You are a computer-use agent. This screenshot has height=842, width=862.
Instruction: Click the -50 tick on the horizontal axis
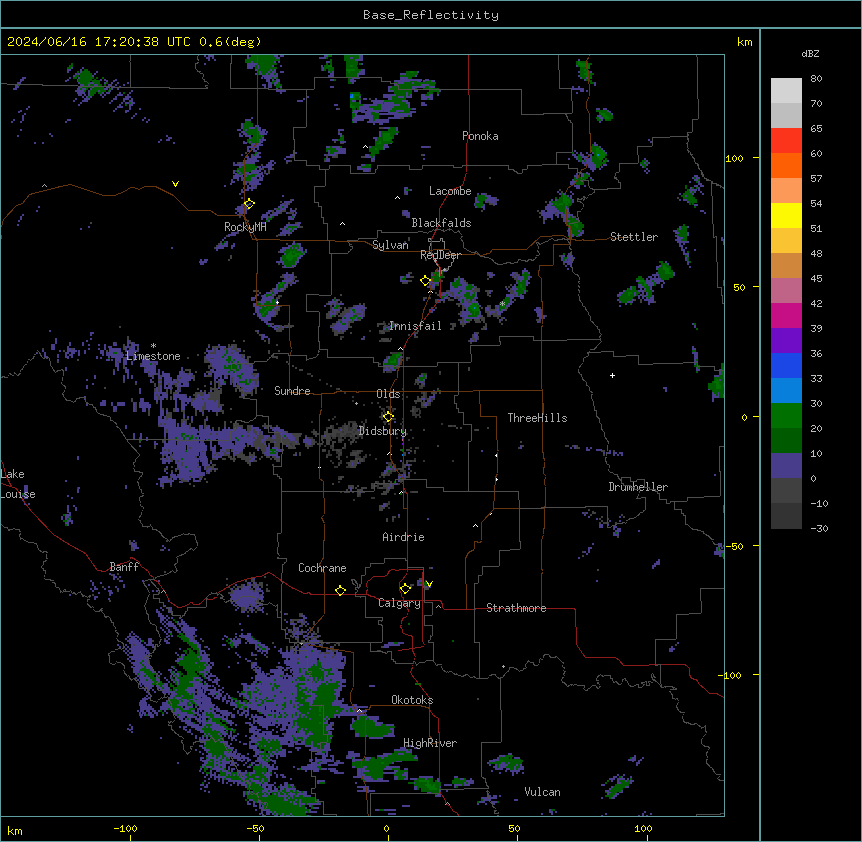coord(255,828)
